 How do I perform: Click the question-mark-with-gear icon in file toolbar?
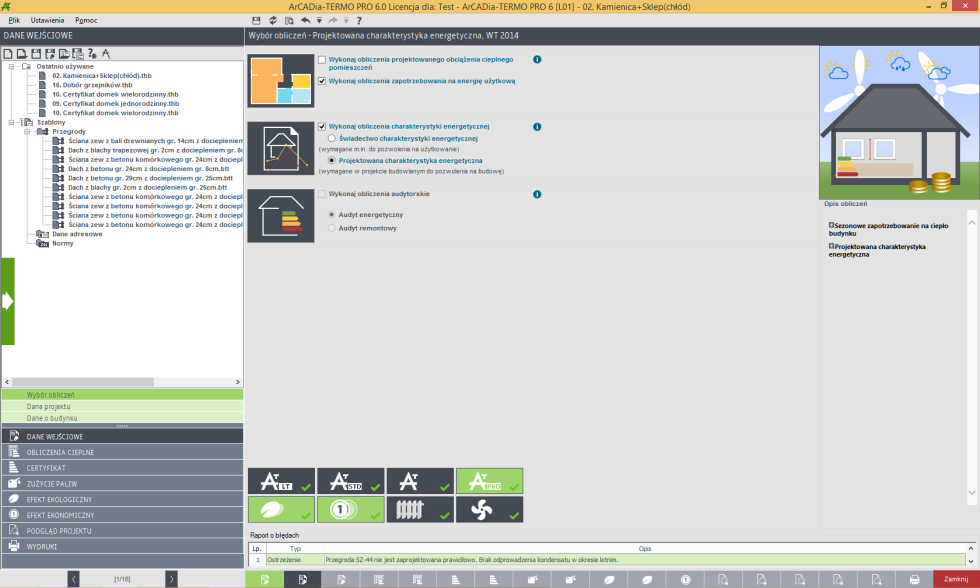[x=92, y=54]
